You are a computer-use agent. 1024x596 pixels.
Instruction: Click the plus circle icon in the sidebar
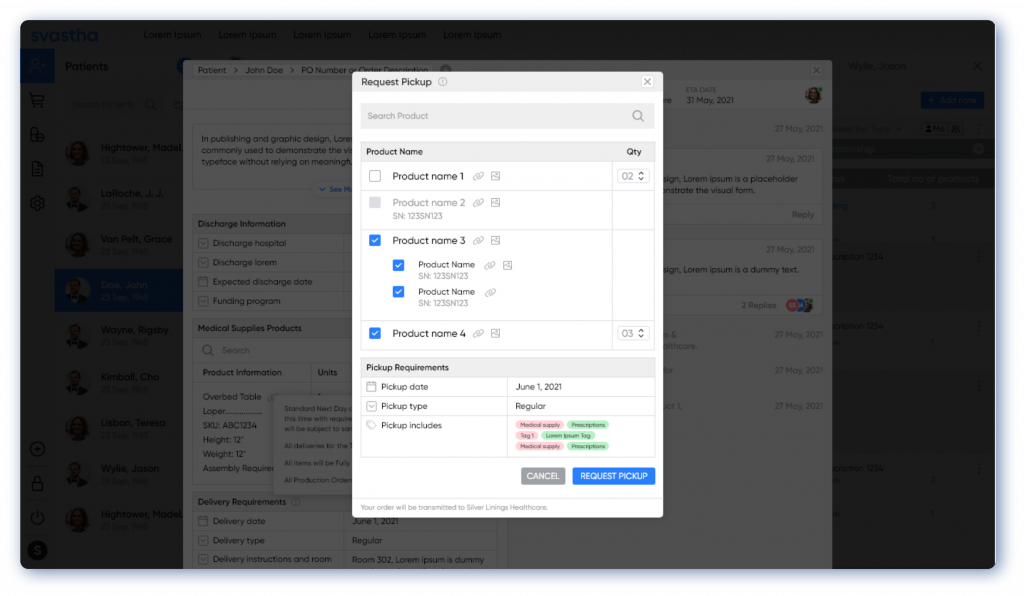click(x=37, y=449)
